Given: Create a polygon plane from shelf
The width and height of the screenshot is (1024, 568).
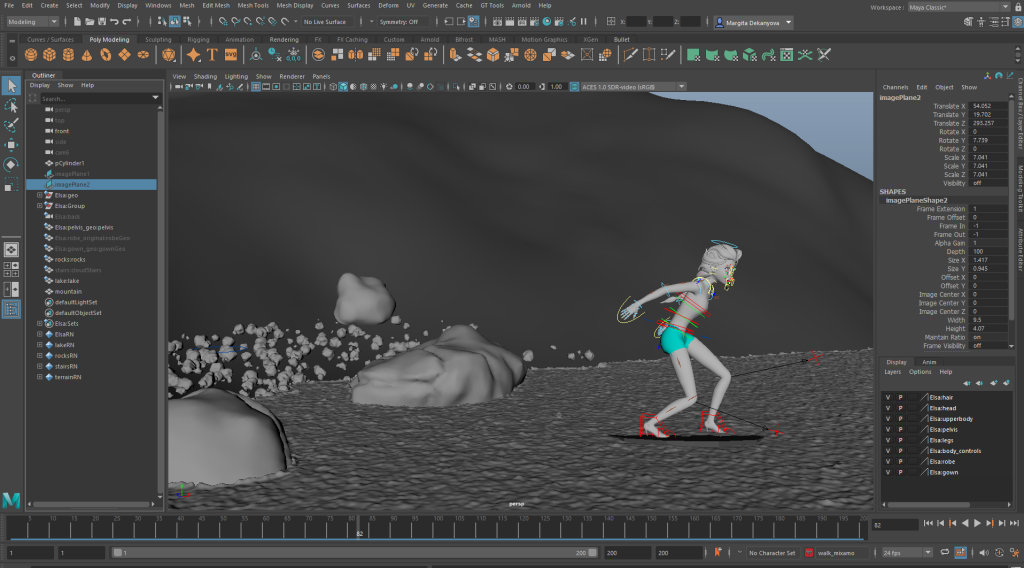Looking at the screenshot, I should (124, 55).
